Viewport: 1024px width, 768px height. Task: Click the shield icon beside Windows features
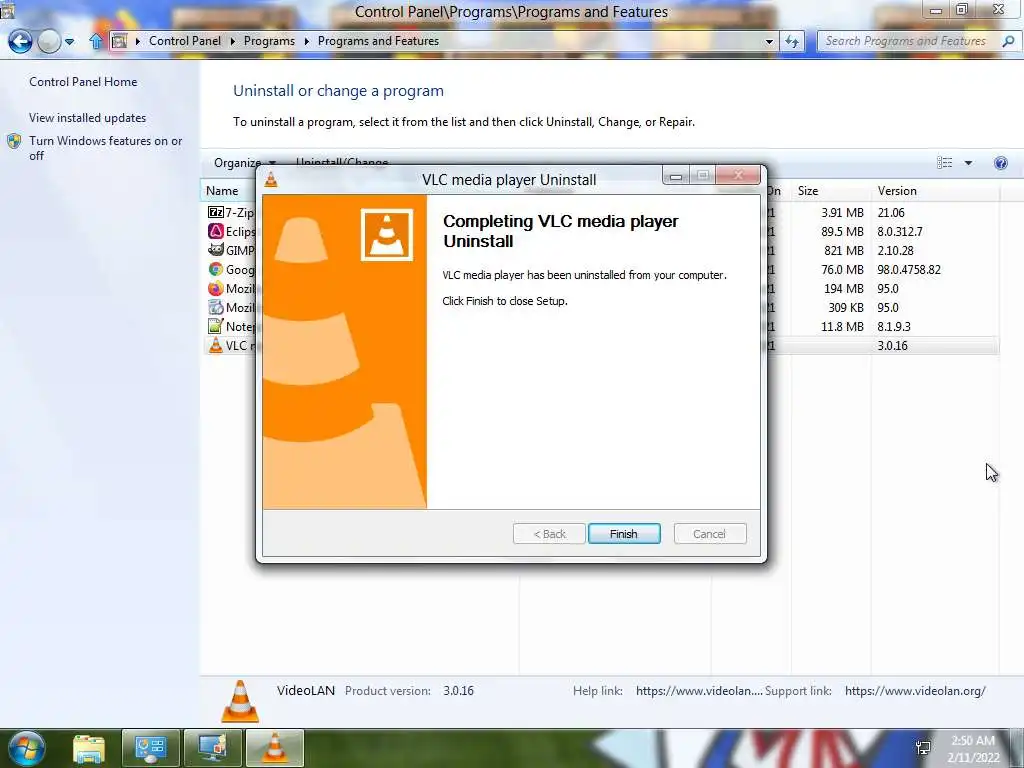click(x=14, y=141)
